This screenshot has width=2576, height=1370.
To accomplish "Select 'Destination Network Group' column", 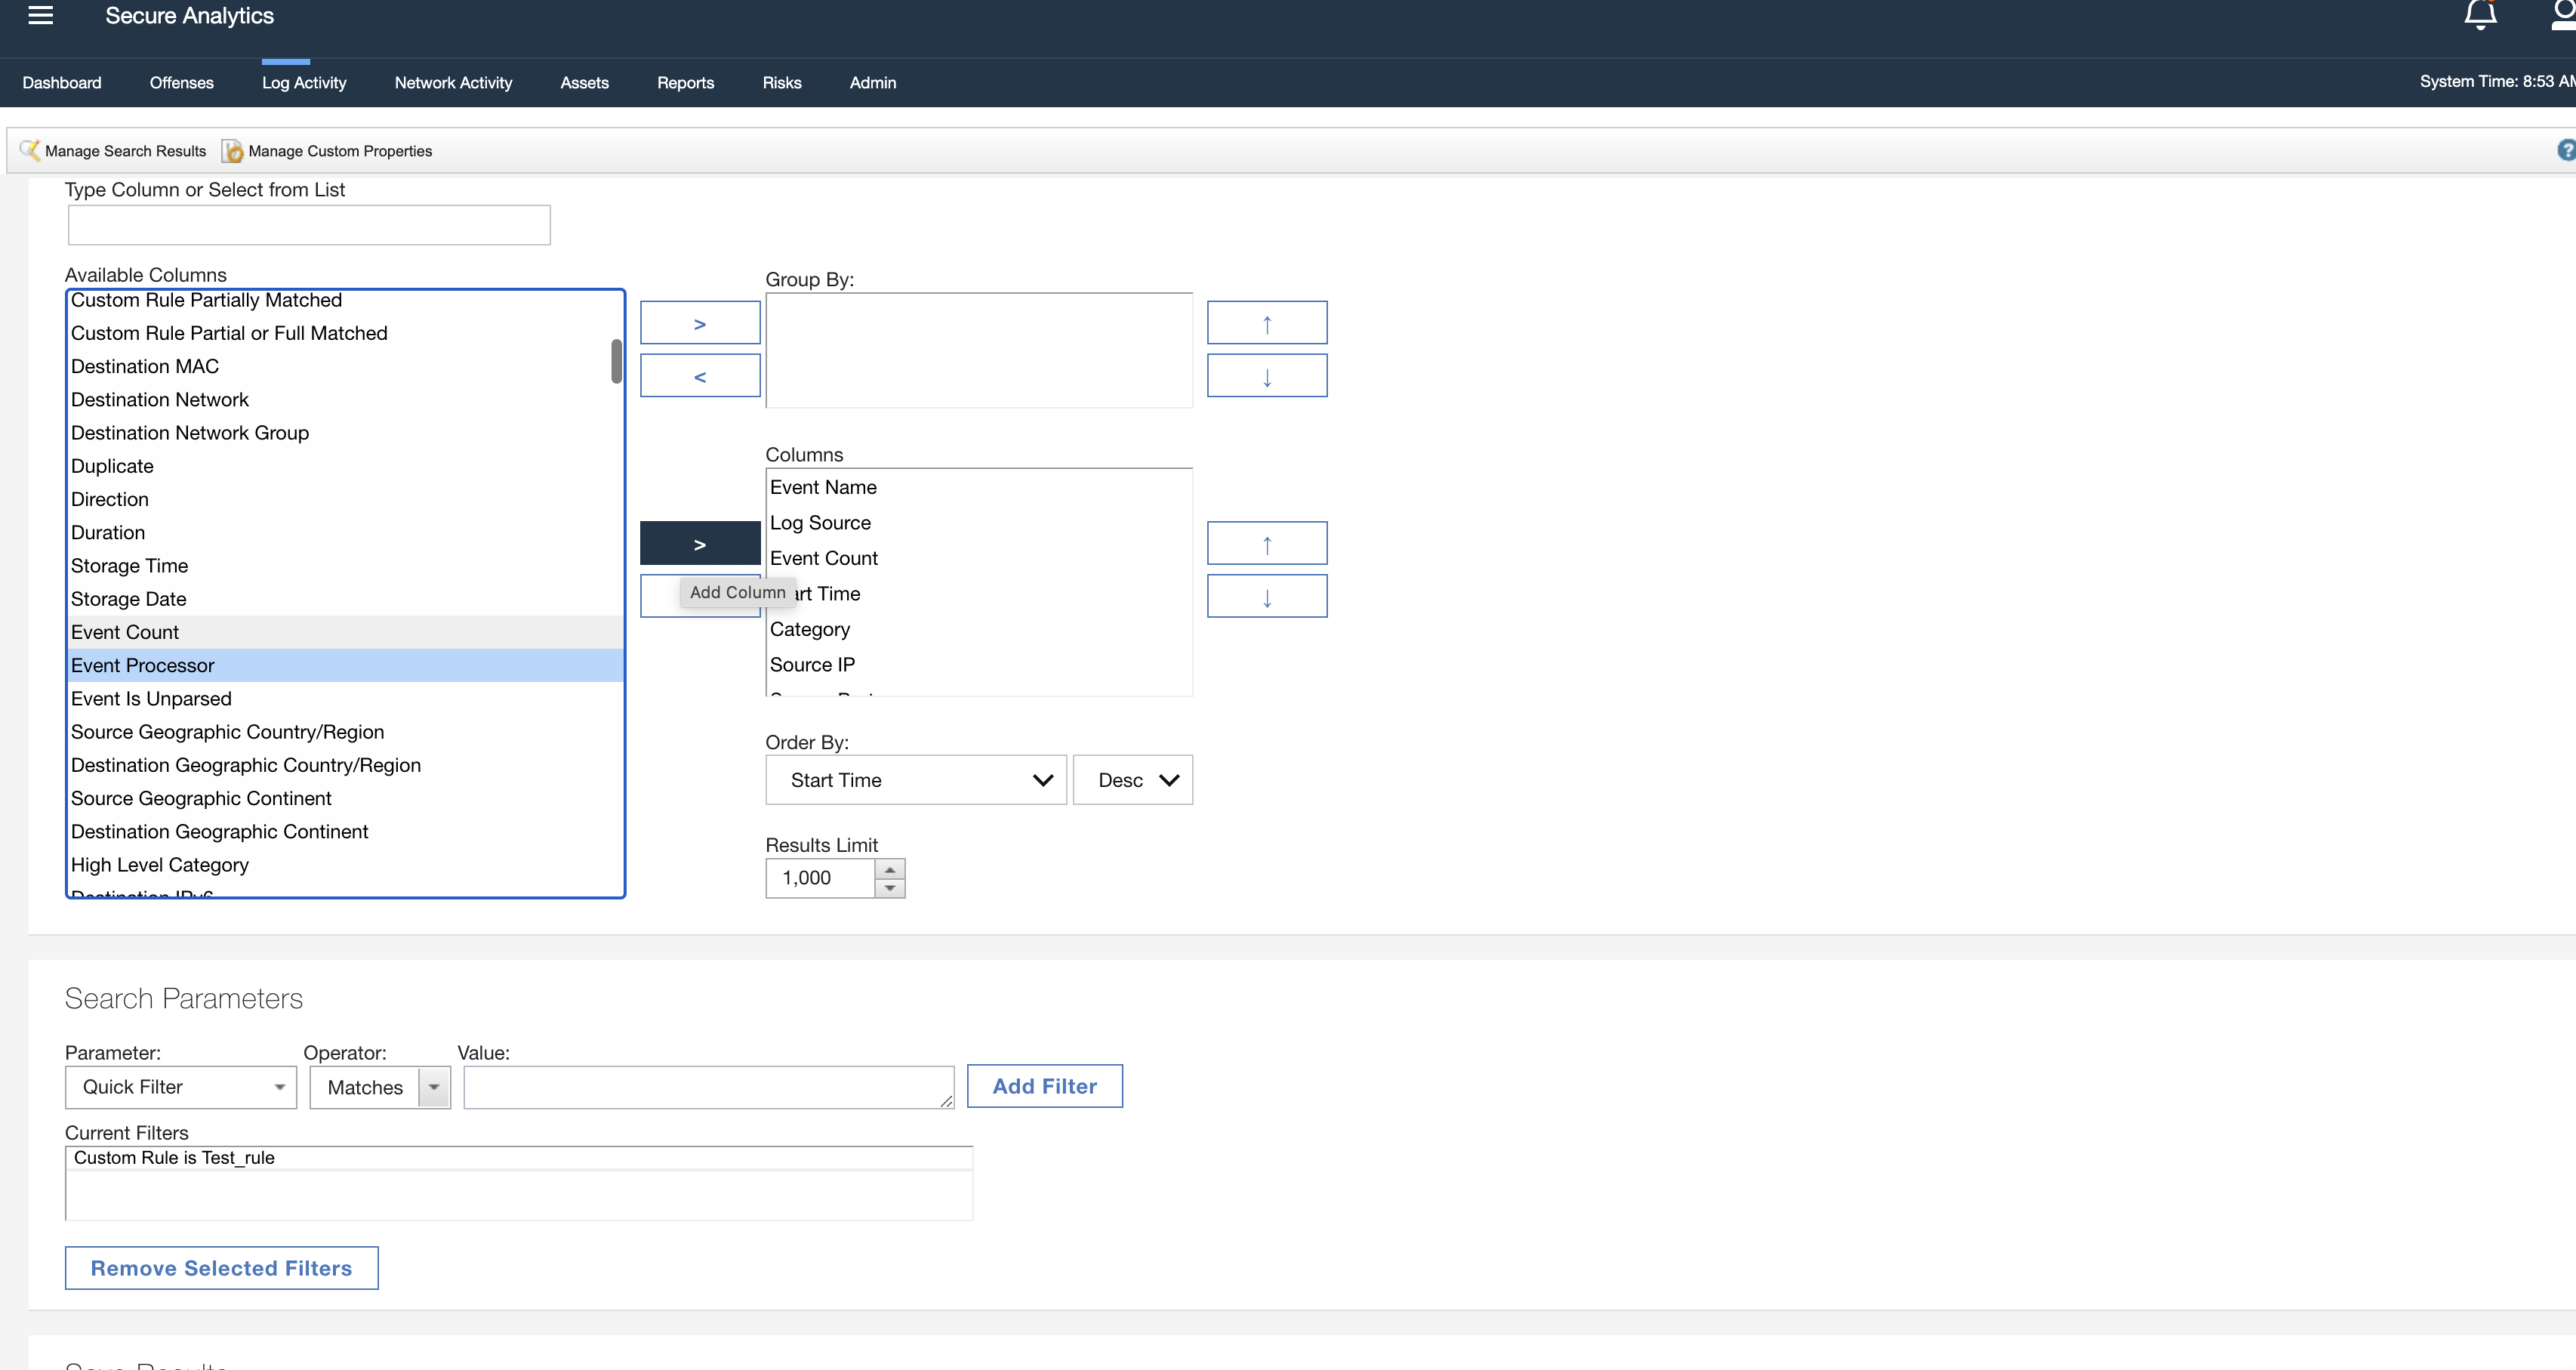I will (346, 433).
